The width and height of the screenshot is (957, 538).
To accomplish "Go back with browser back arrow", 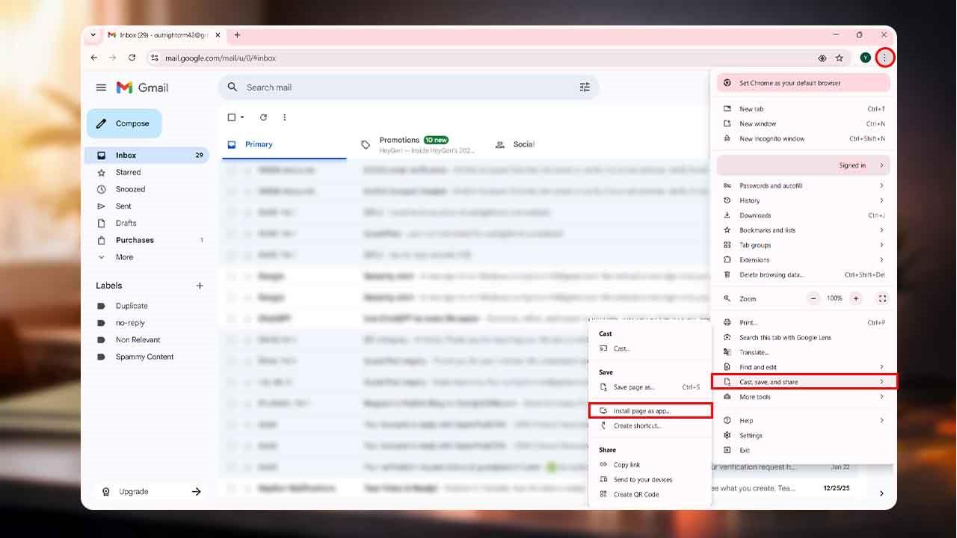I will point(94,58).
